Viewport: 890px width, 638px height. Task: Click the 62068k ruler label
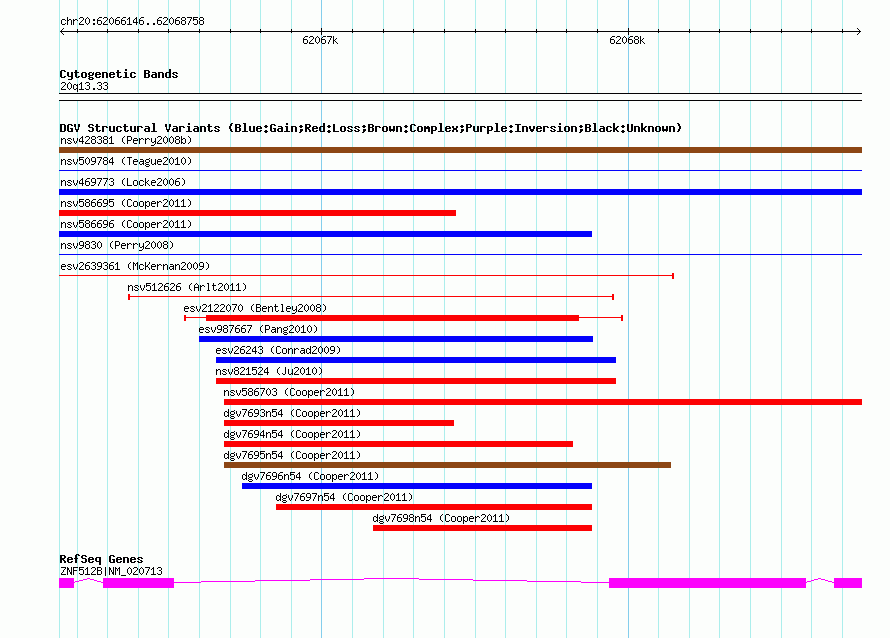click(x=627, y=40)
